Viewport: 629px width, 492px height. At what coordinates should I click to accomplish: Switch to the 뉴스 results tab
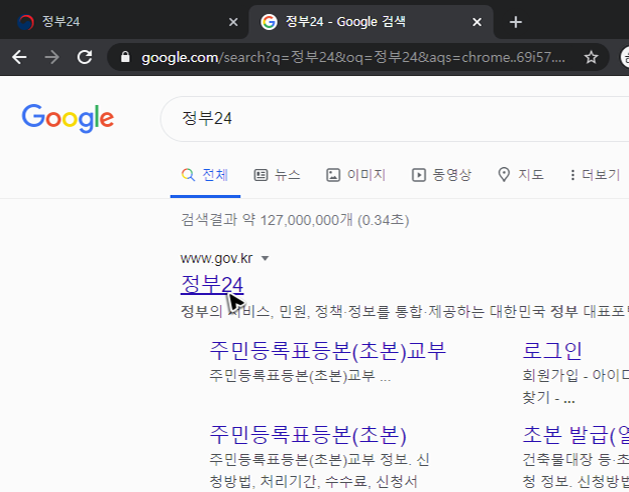(x=277, y=175)
